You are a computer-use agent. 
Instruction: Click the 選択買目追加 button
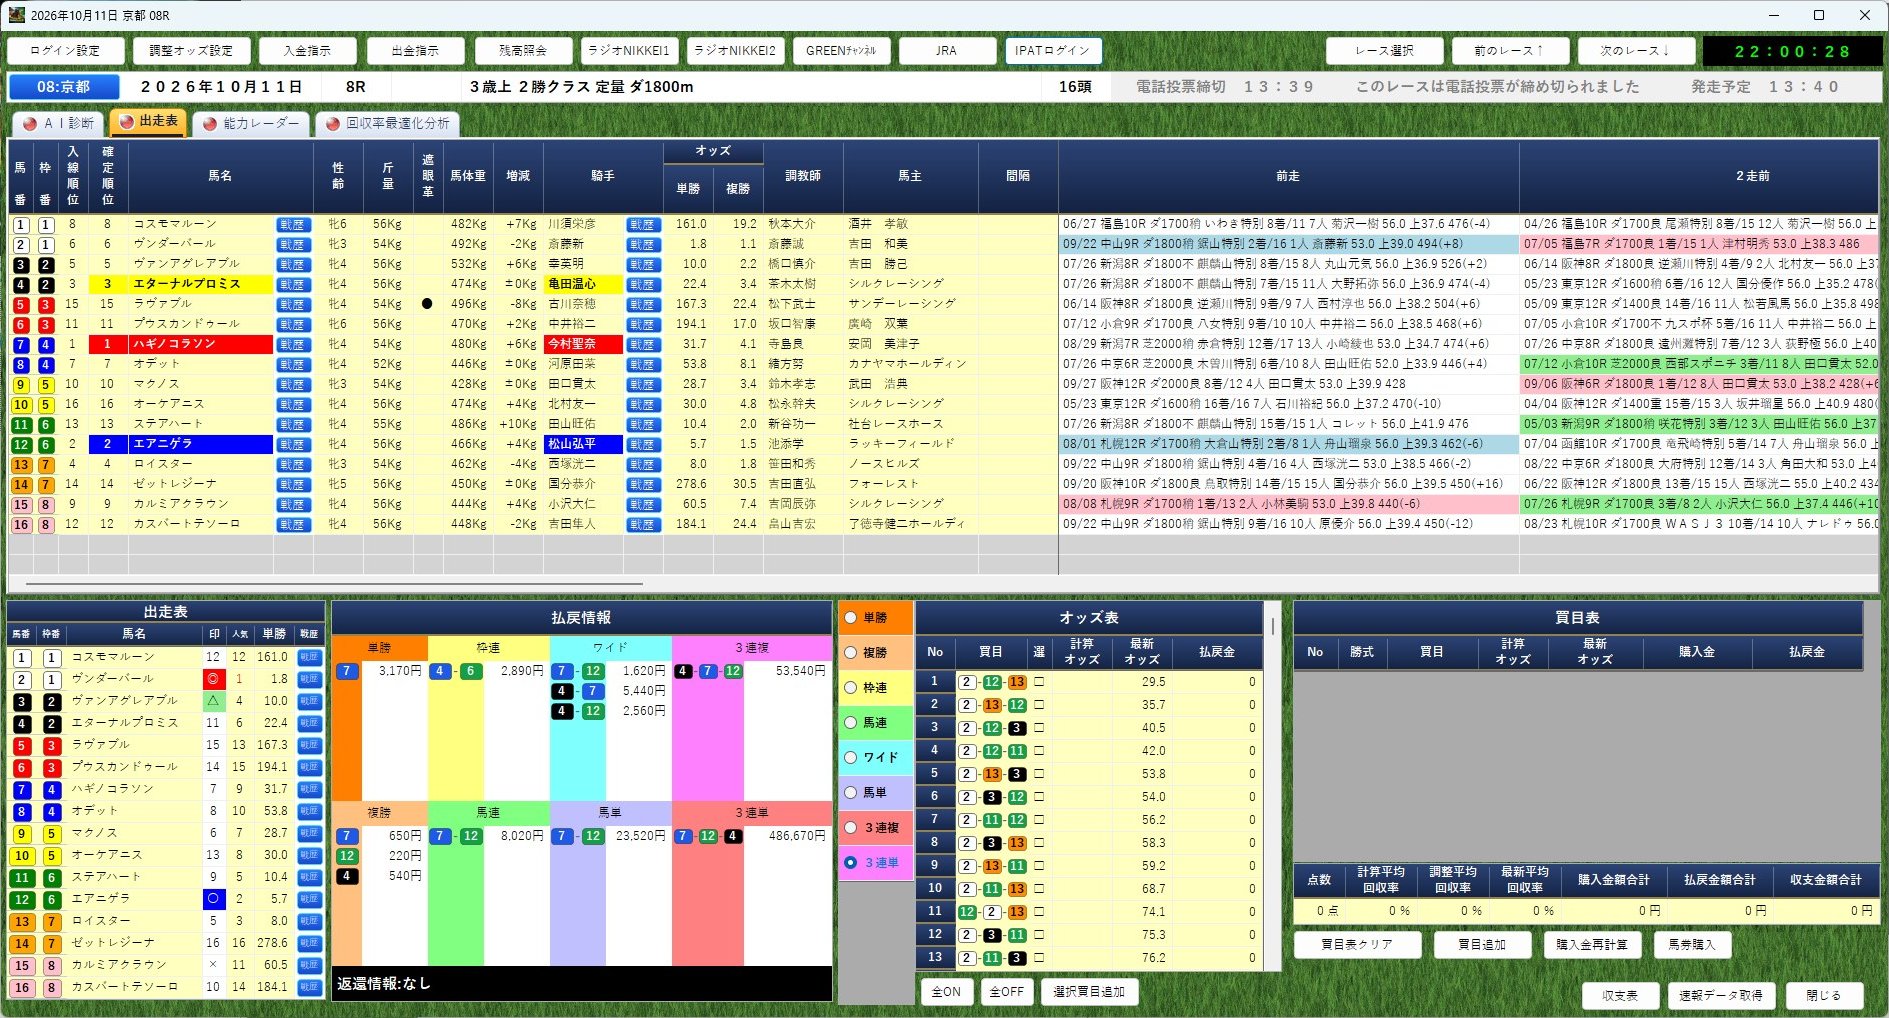(x=1090, y=992)
